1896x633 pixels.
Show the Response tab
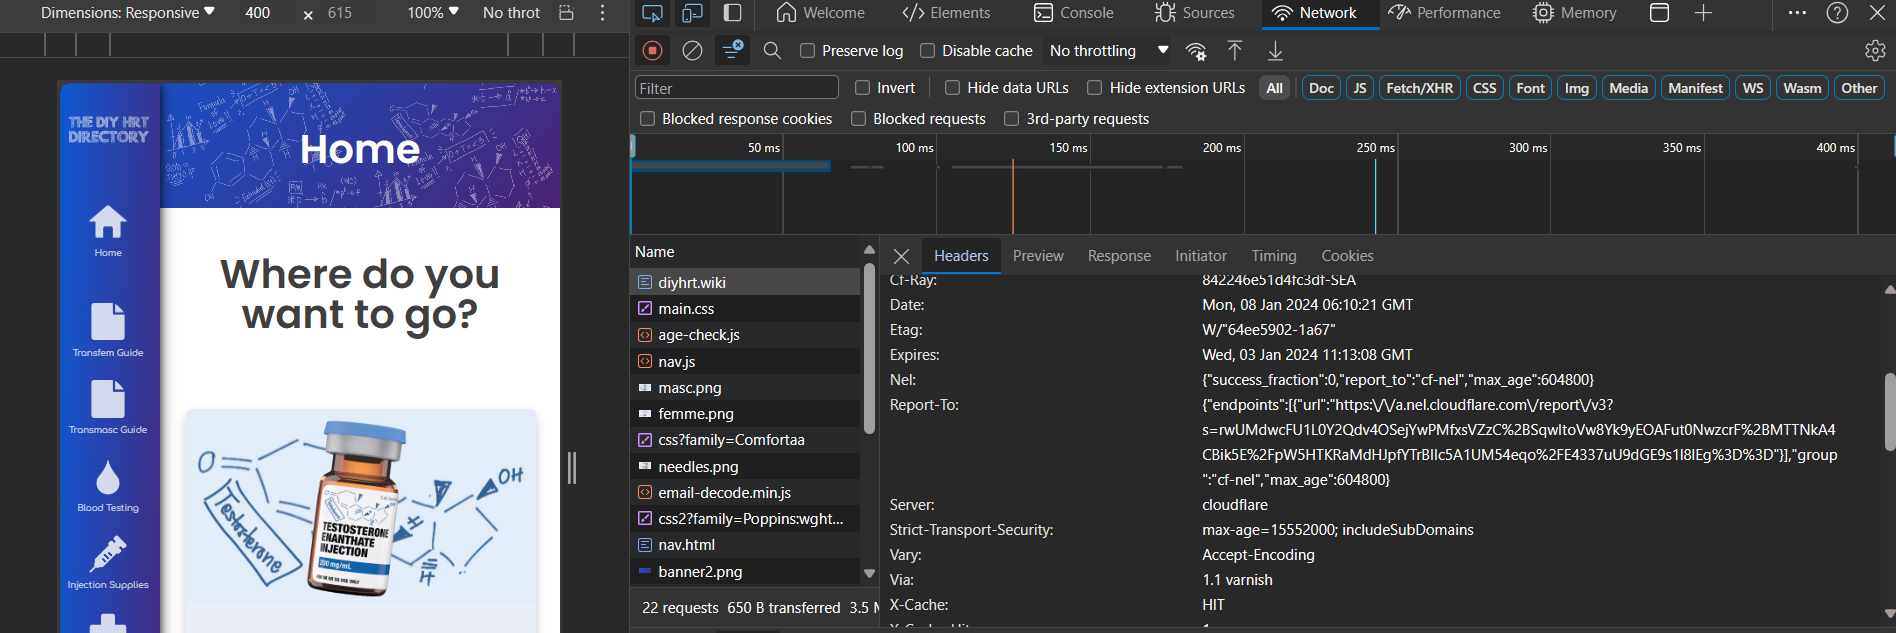point(1119,256)
